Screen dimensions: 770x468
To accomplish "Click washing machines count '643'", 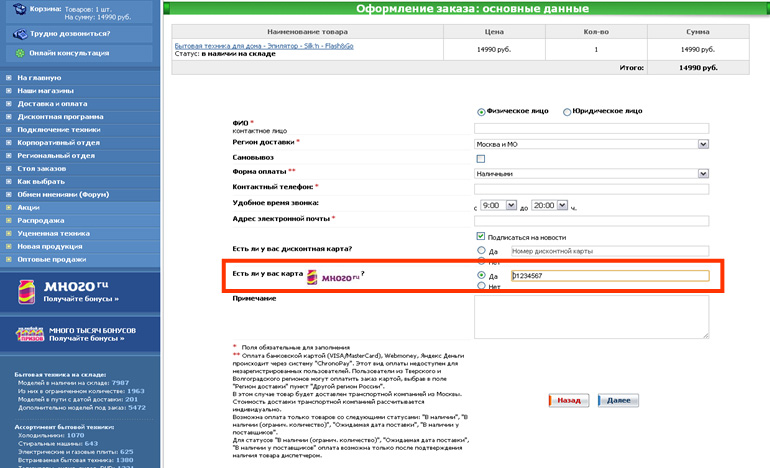I will click(91, 443).
